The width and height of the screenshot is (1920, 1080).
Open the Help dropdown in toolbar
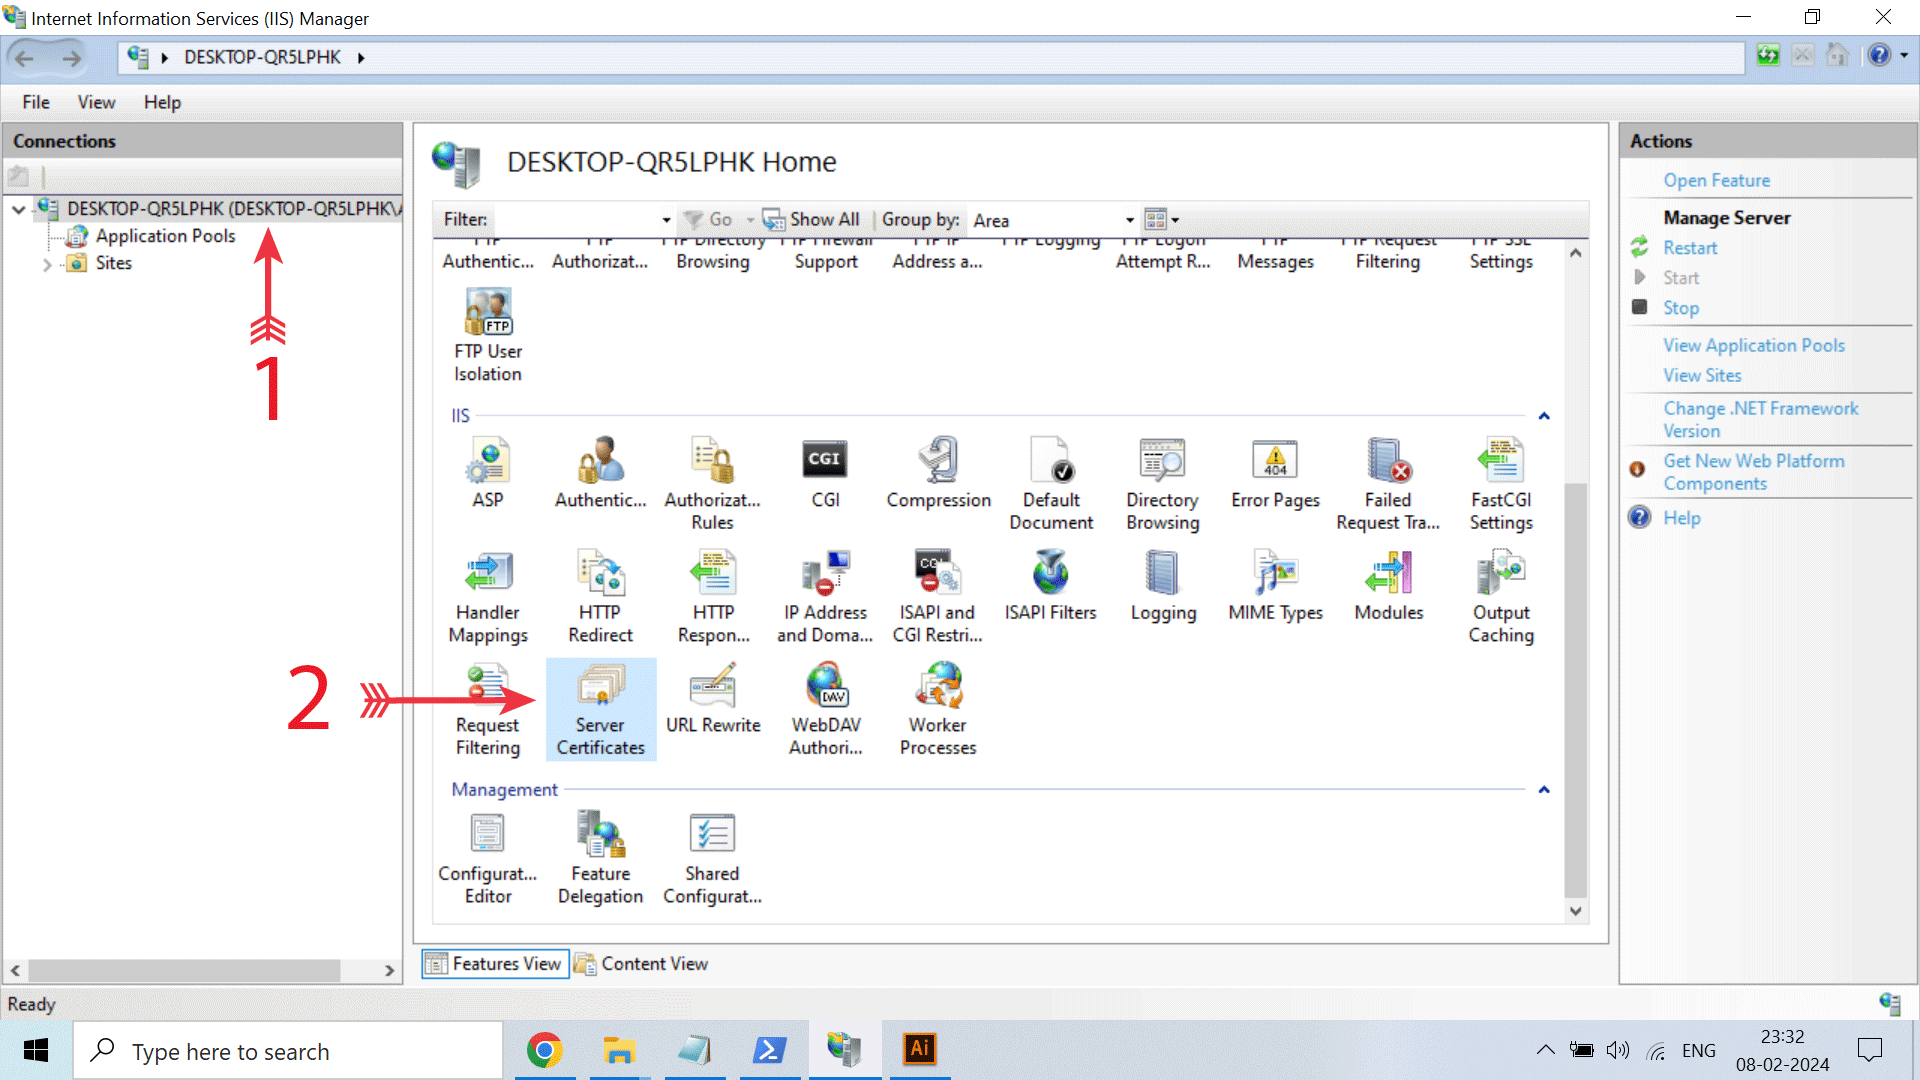(1904, 56)
